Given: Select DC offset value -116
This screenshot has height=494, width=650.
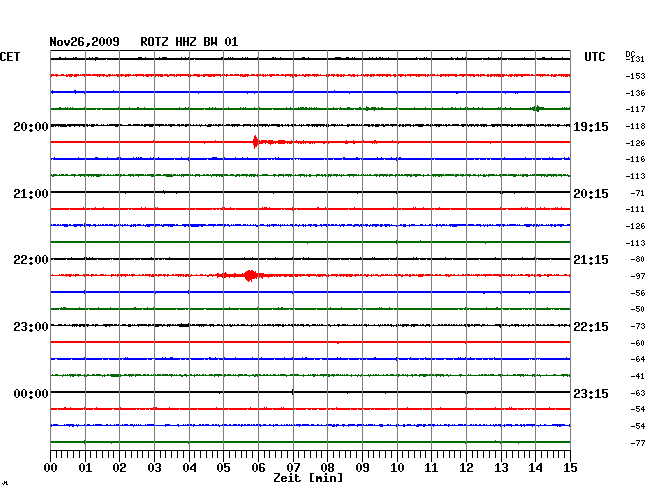Looking at the screenshot, I should pos(635,159).
